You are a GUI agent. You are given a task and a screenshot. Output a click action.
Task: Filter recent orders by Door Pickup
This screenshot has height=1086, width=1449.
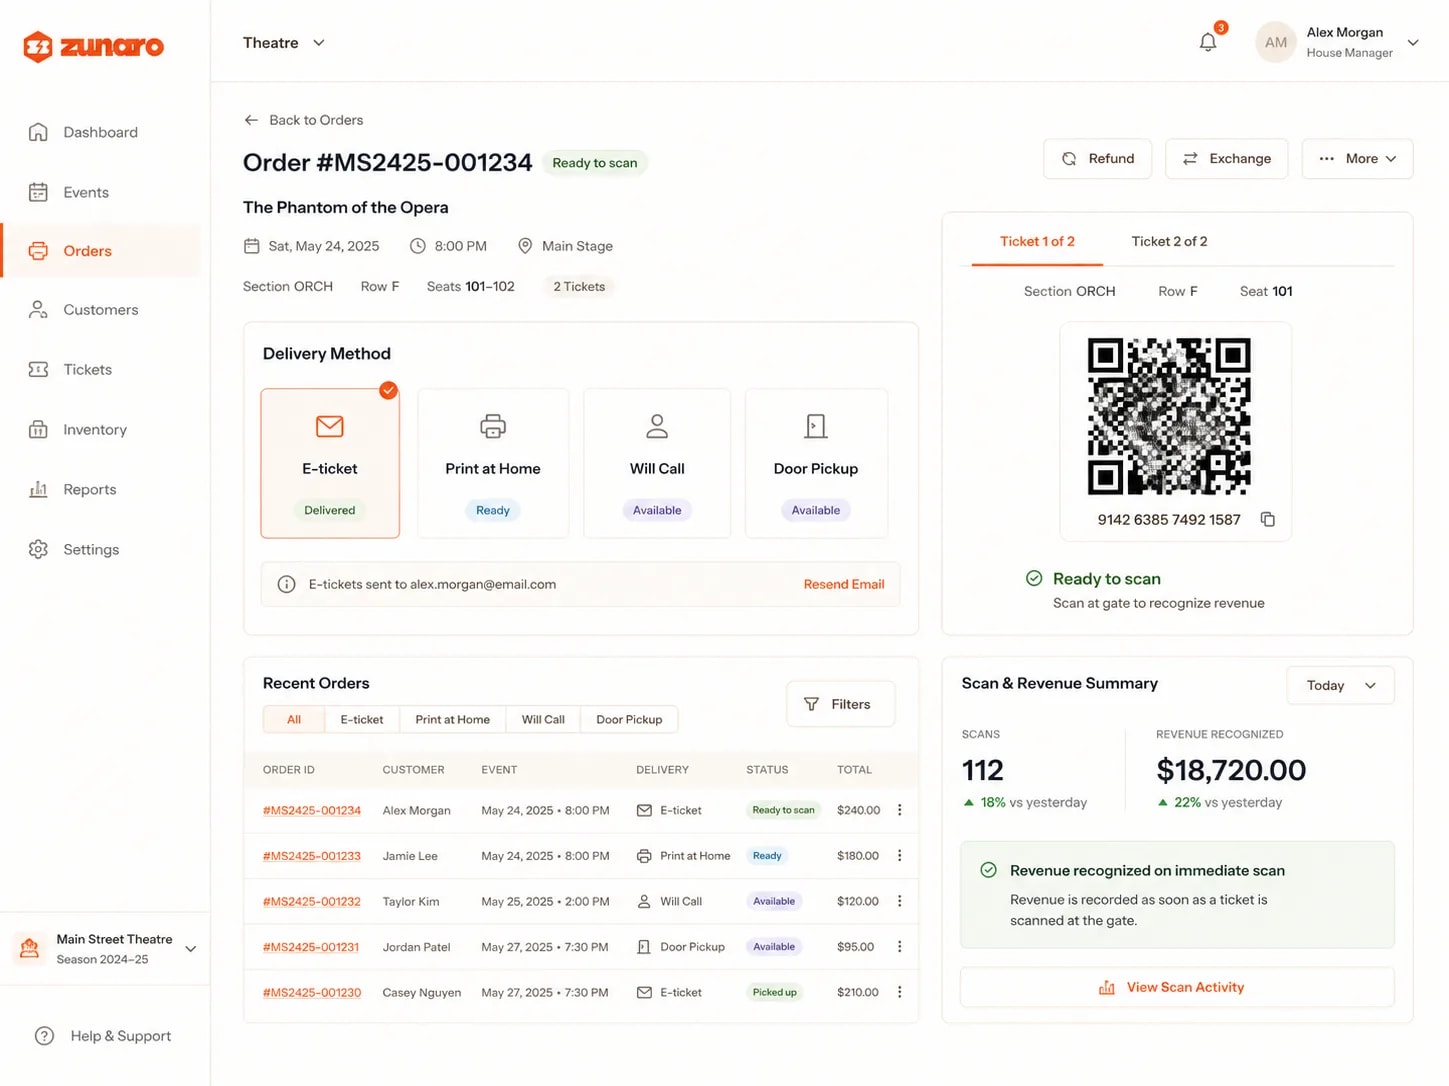(629, 719)
